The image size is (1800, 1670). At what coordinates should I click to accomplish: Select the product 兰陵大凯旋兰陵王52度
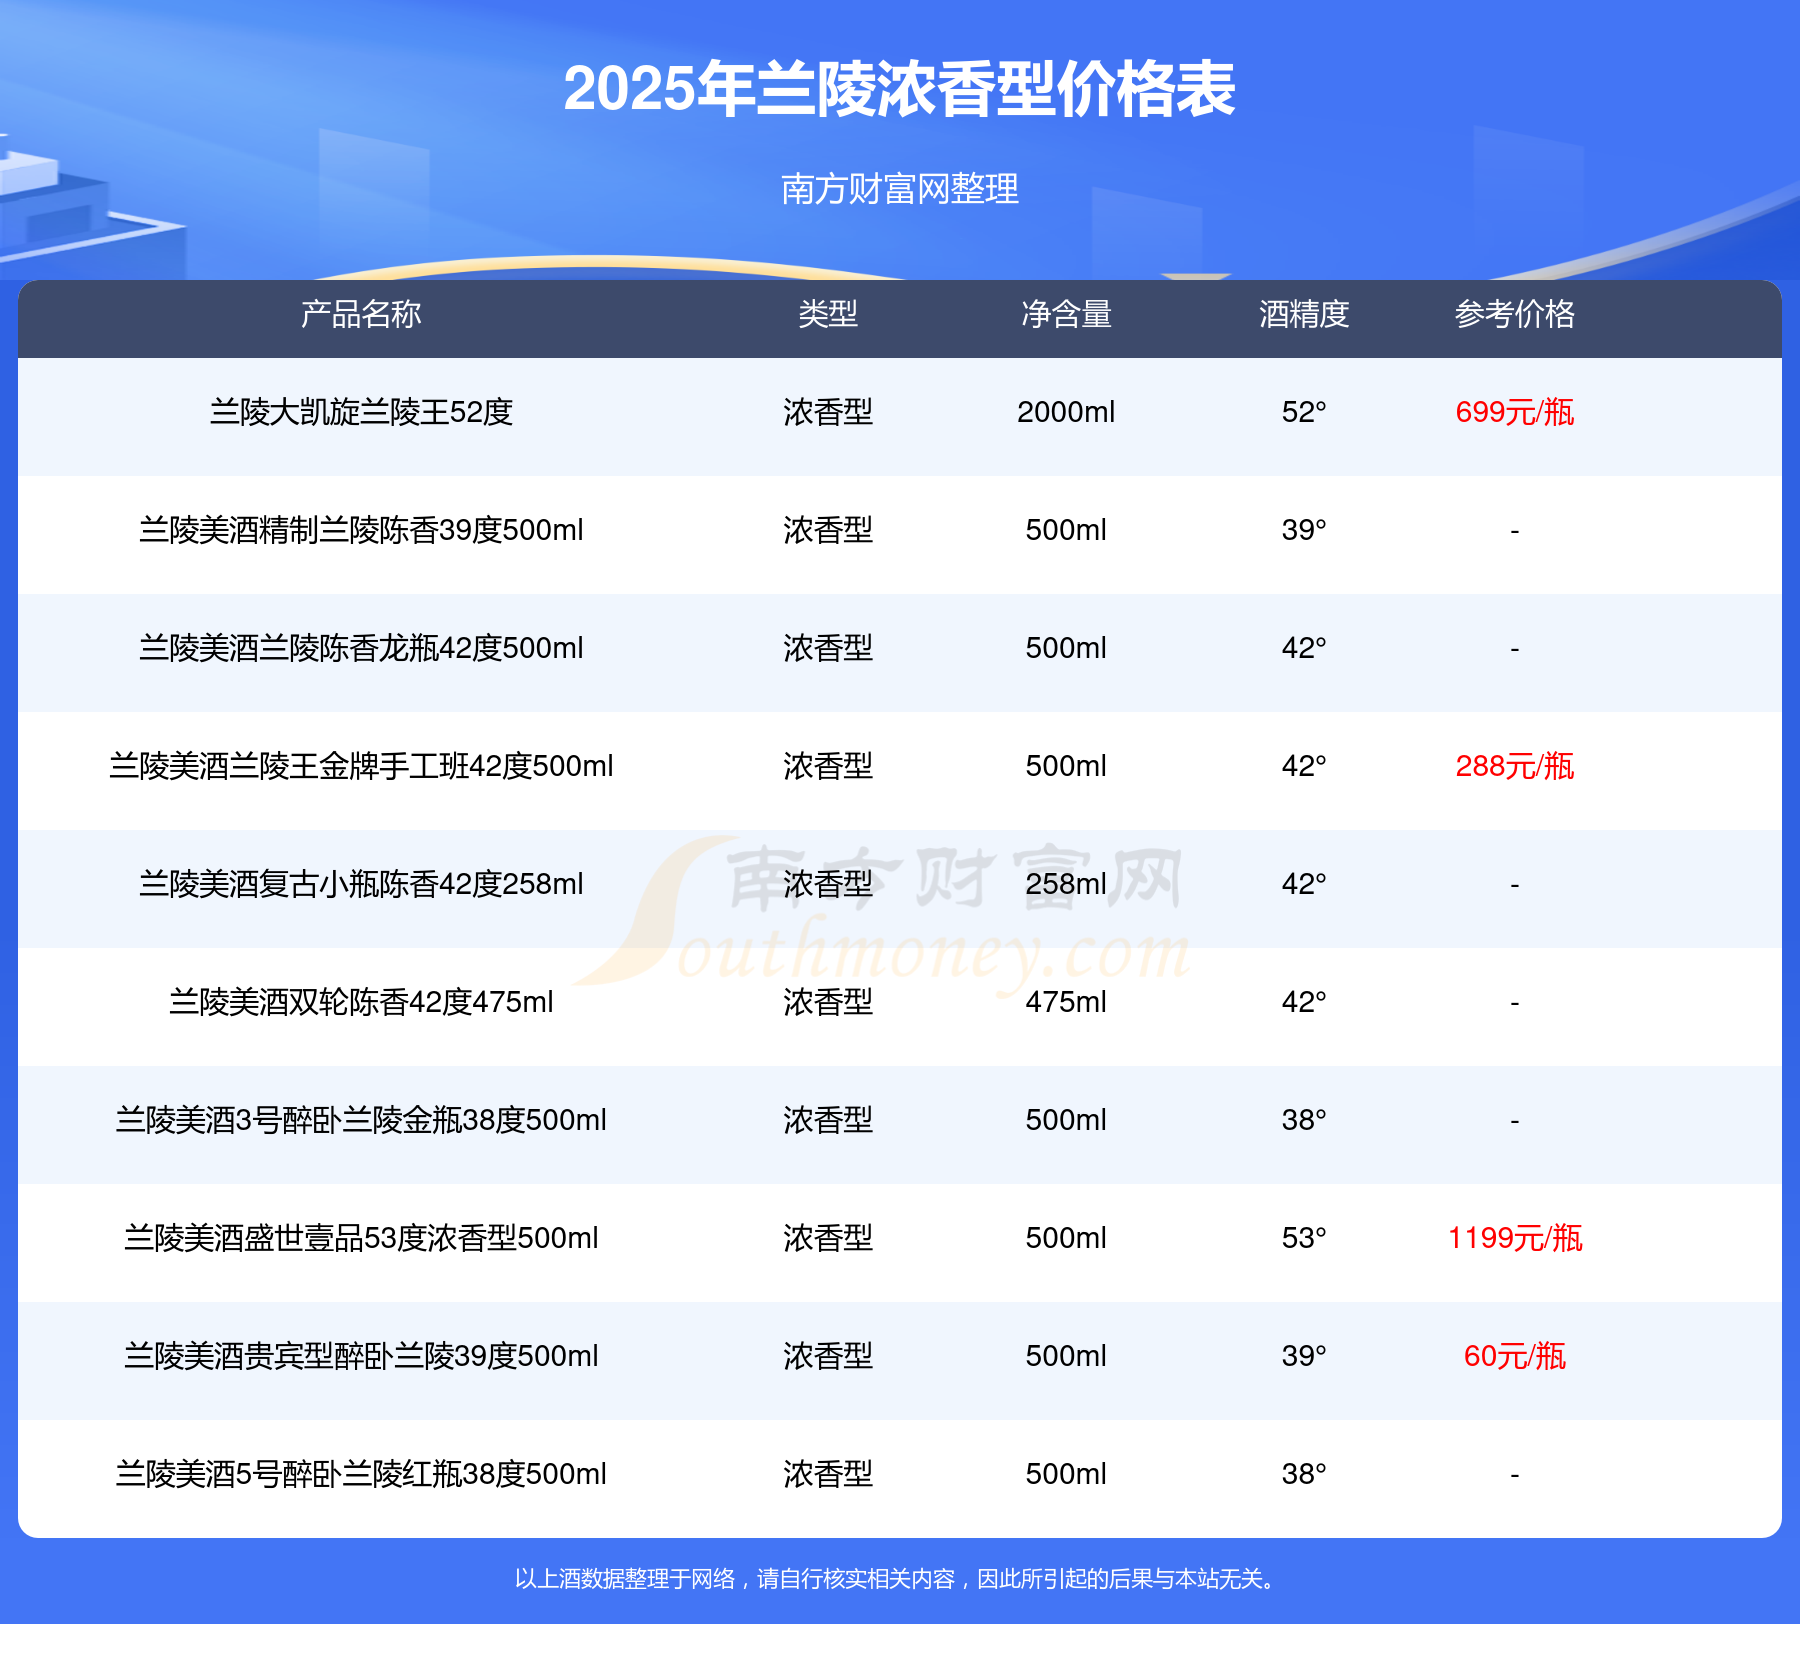(x=361, y=412)
